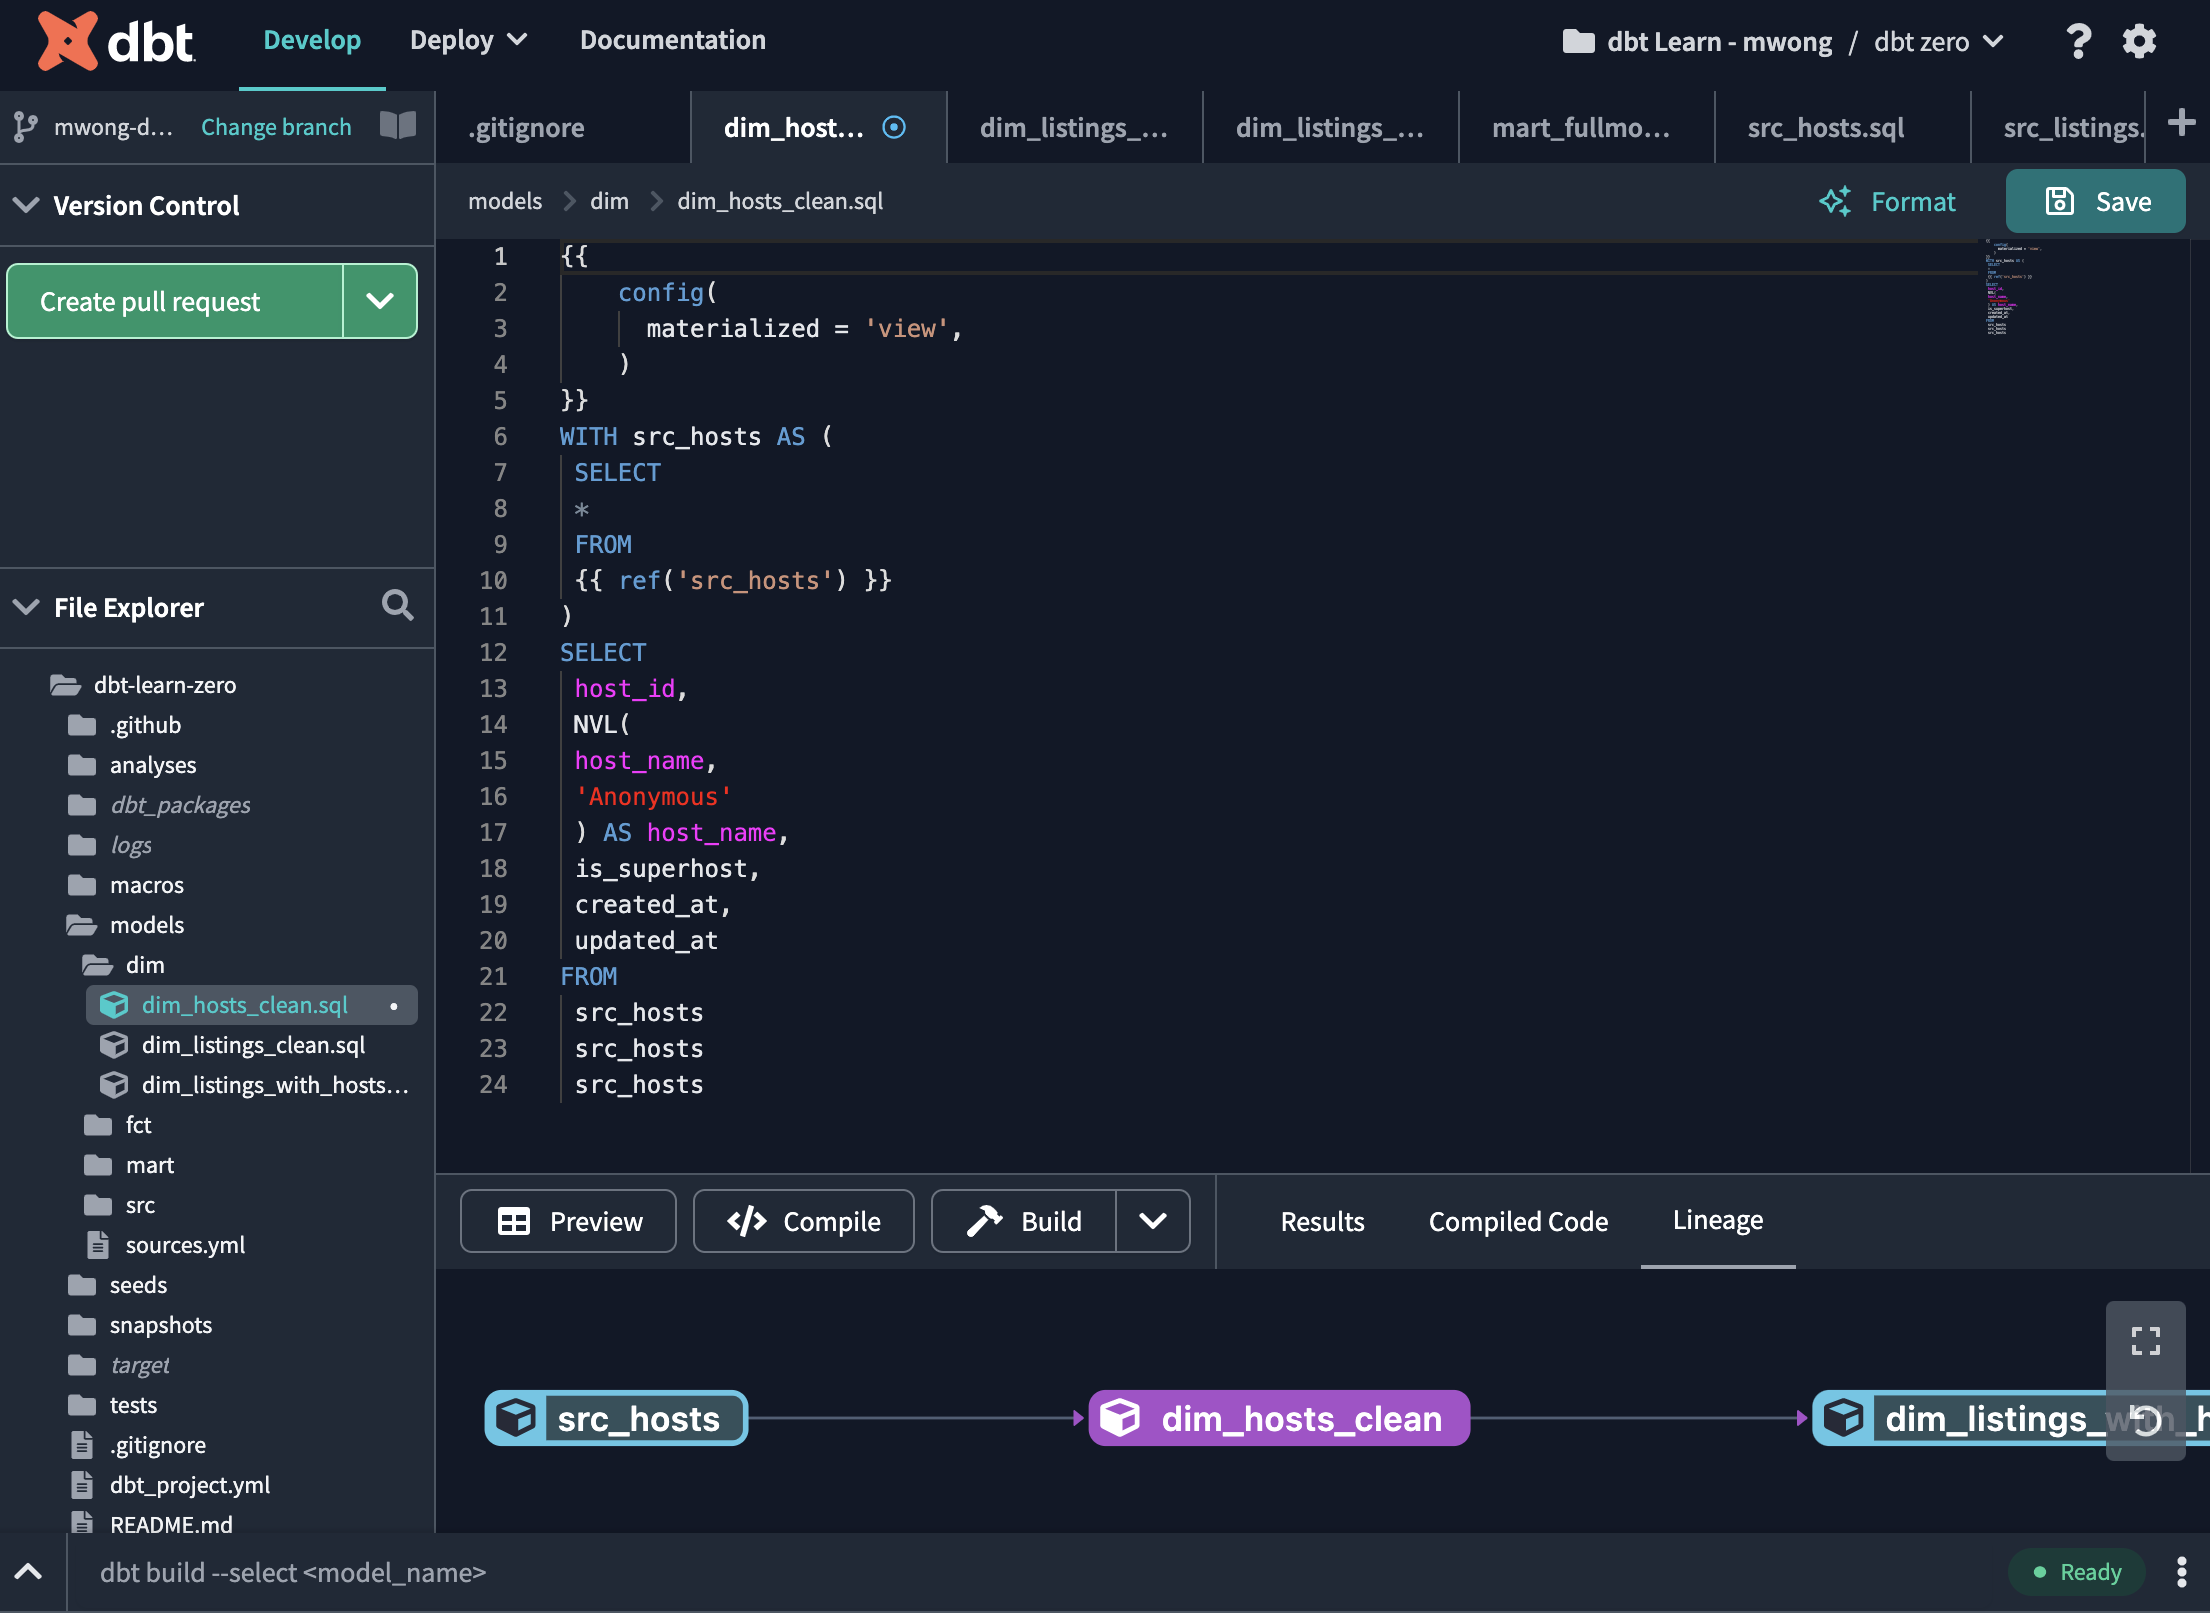
Task: Click the src_hosts node in Lineage view
Action: (613, 1417)
